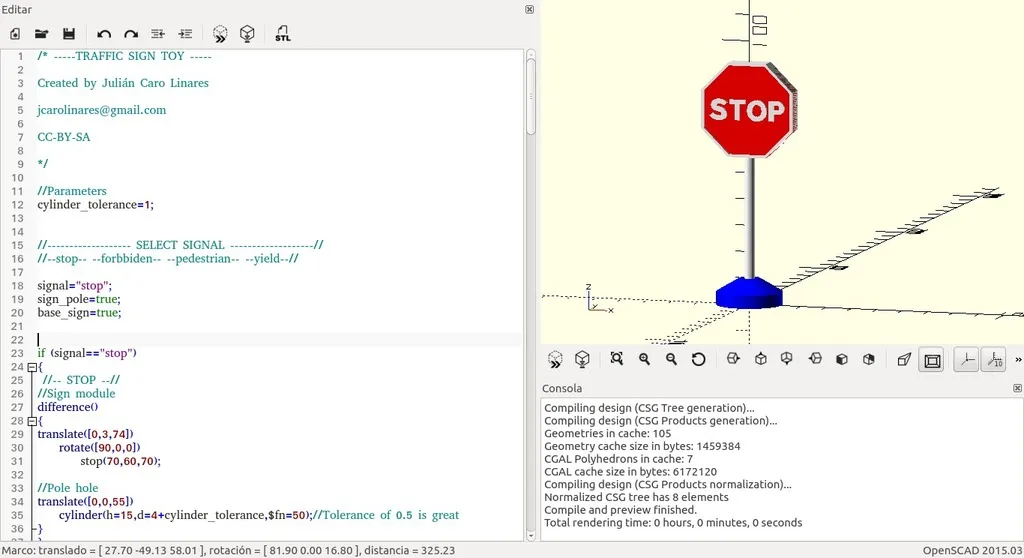
Task: Zoom out of the 3D view
Action: [x=671, y=359]
